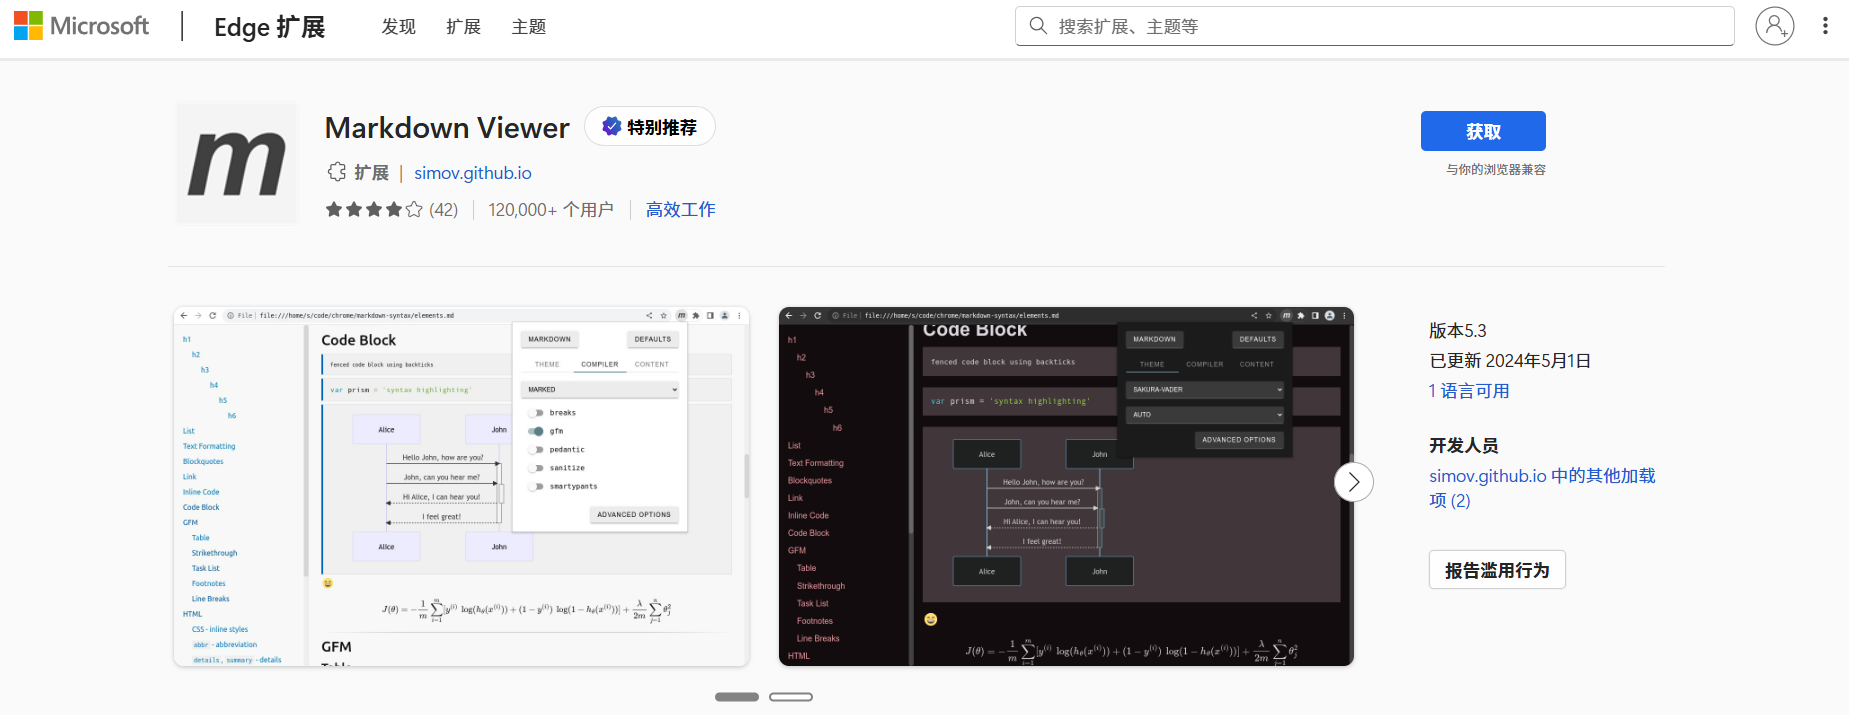Advance the screenshot carousel with next arrow
Viewport: 1849px width, 715px height.
[1354, 482]
